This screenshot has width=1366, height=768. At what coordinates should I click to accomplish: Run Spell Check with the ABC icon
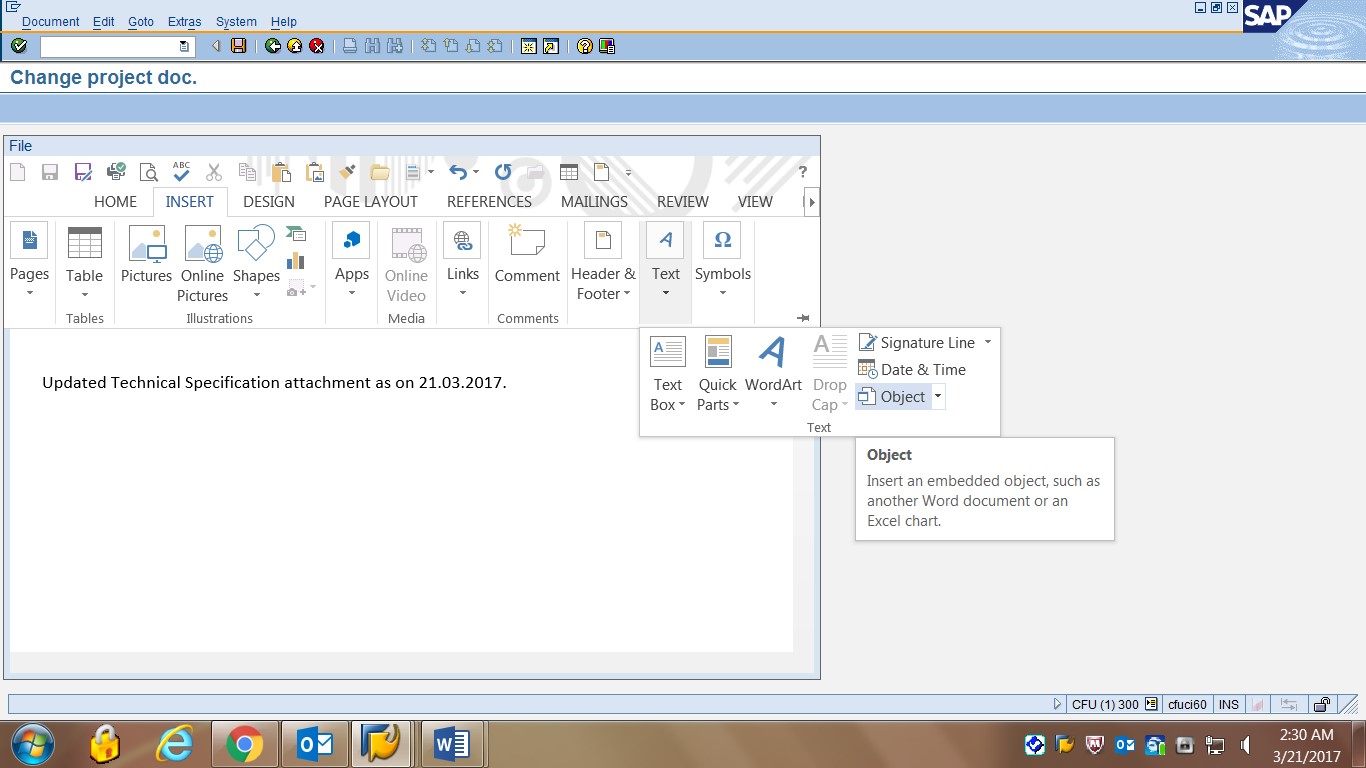coord(181,171)
